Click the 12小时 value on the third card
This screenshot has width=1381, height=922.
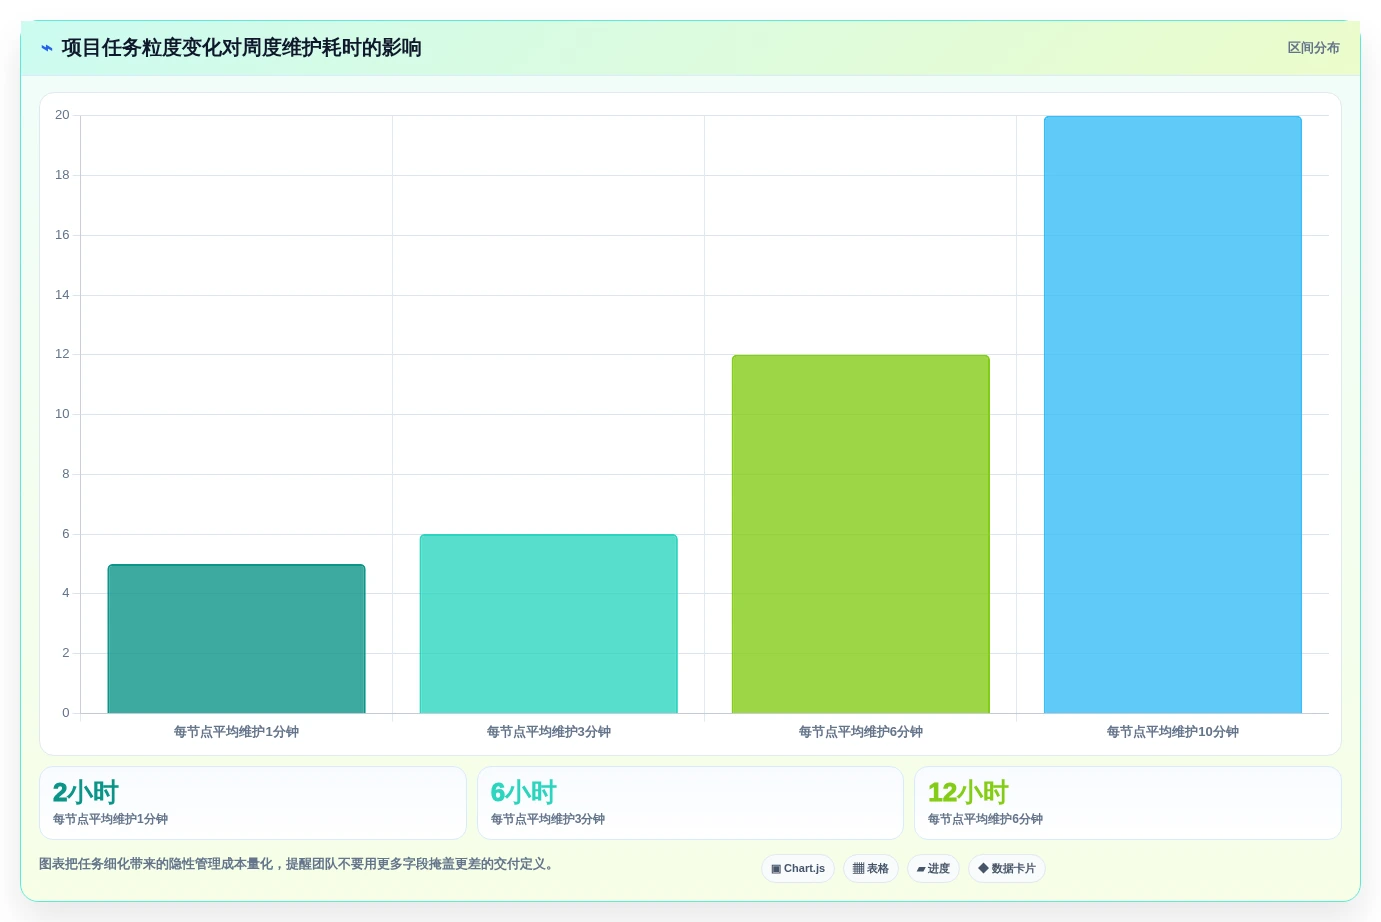click(968, 792)
